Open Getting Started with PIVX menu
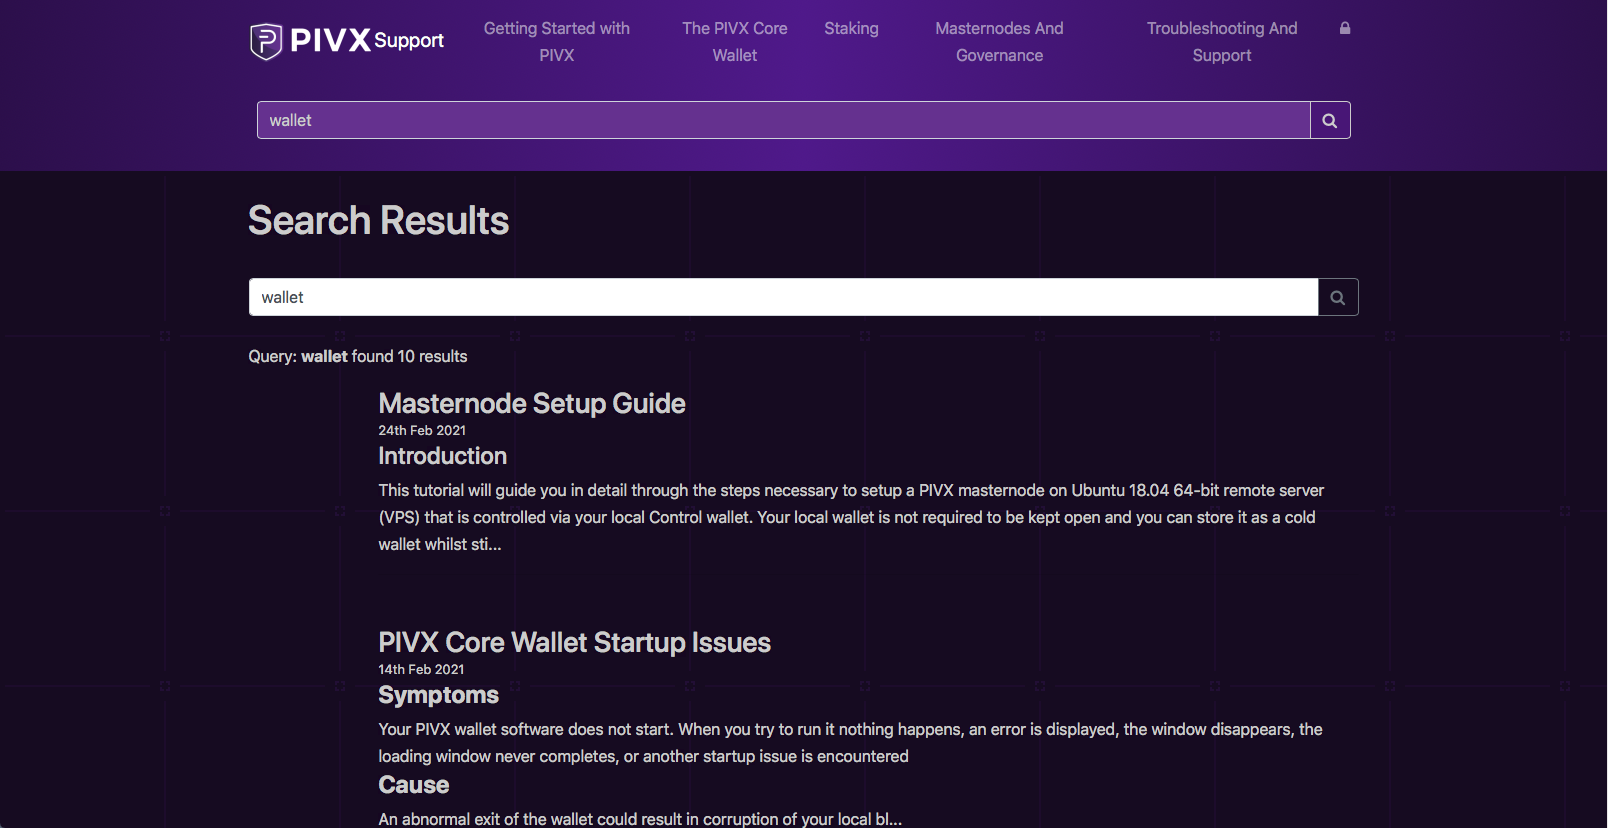The width and height of the screenshot is (1608, 828). click(x=557, y=42)
